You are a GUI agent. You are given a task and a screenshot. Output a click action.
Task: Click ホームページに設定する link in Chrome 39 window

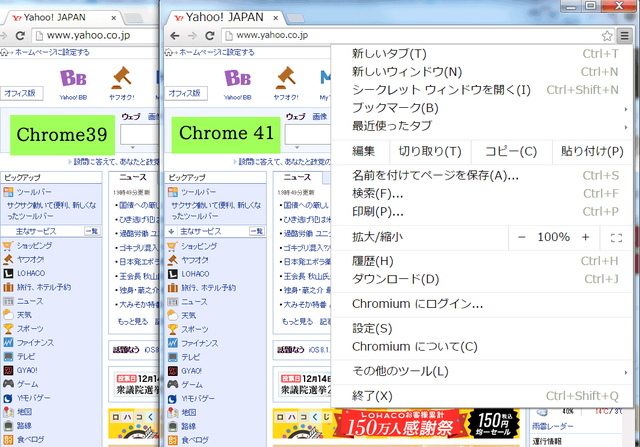point(52,53)
